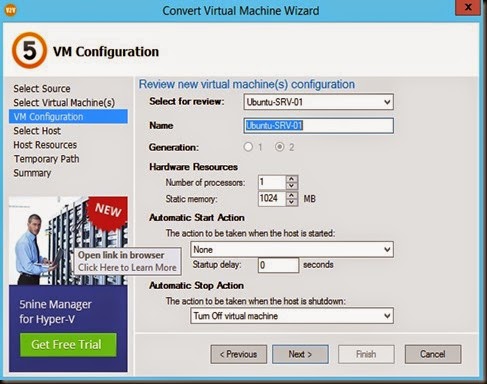
Task: Go to Select Source step
Action: [x=42, y=89]
